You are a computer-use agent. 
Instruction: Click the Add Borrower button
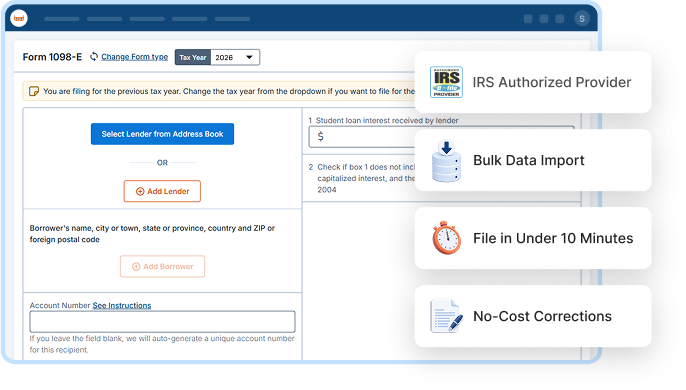coord(162,267)
